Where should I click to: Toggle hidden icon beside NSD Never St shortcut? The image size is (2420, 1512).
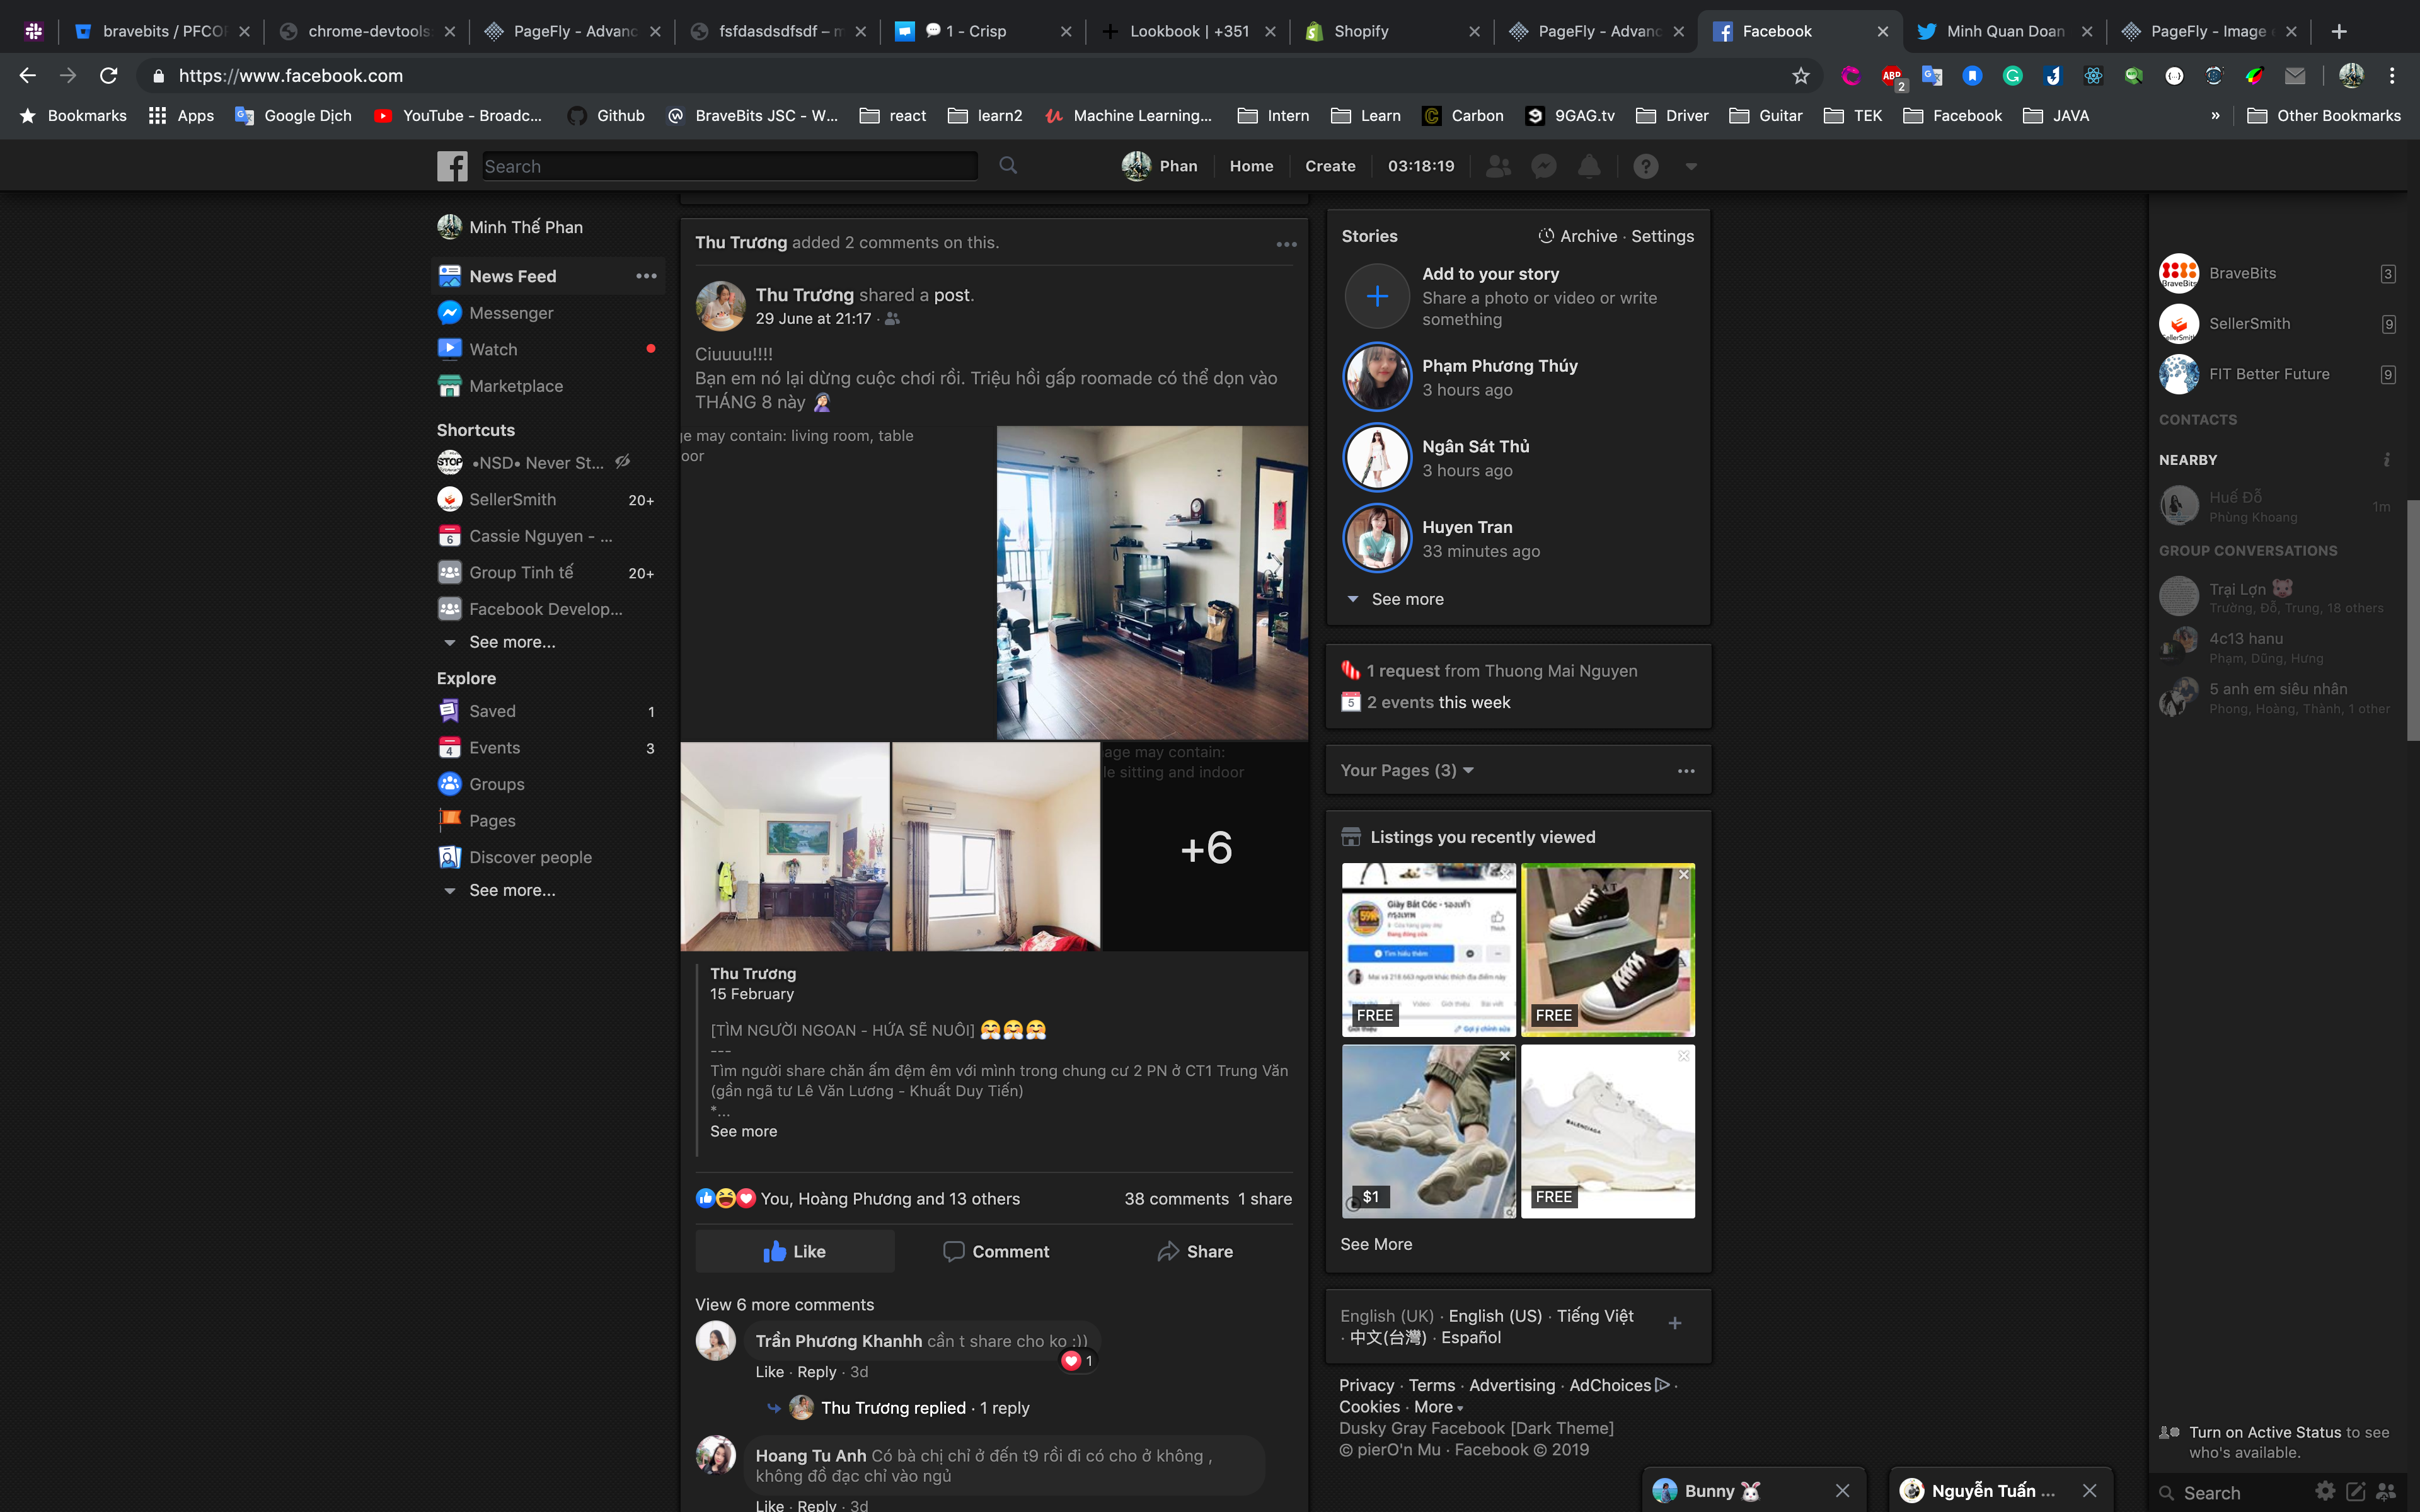[x=622, y=462]
